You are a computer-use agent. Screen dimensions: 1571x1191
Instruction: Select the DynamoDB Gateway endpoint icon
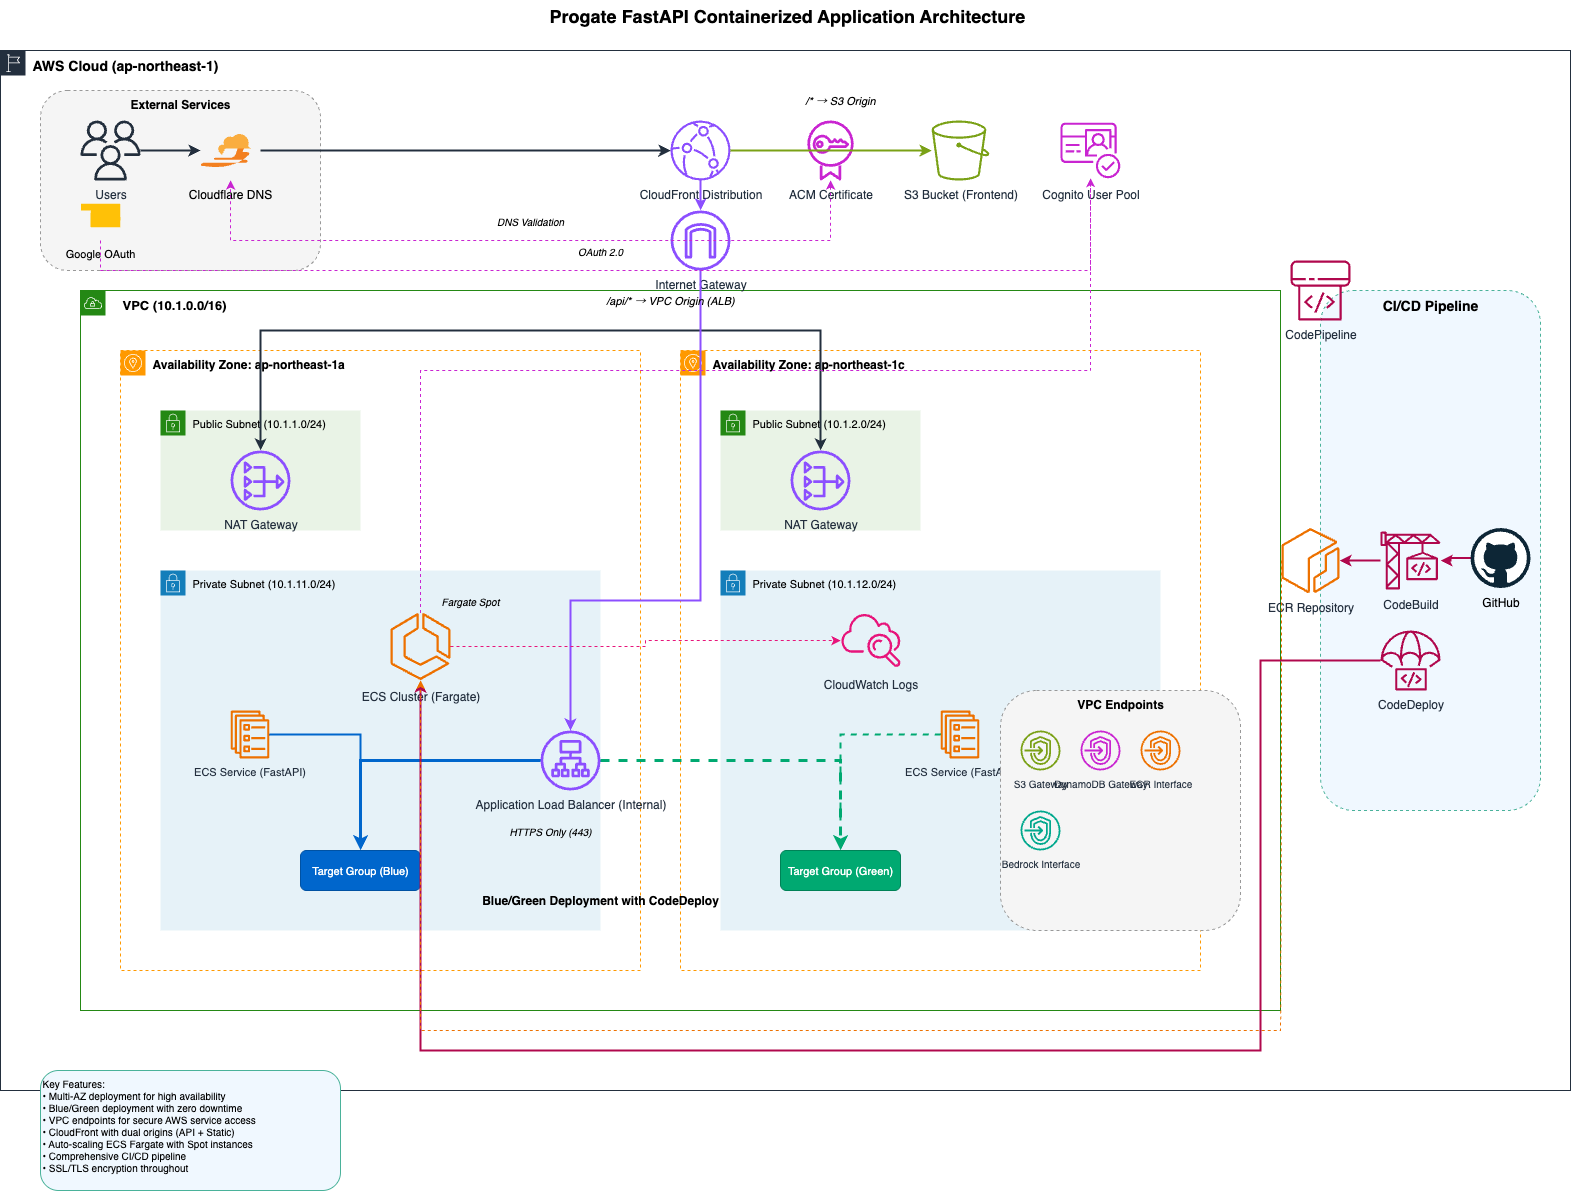(x=1100, y=750)
